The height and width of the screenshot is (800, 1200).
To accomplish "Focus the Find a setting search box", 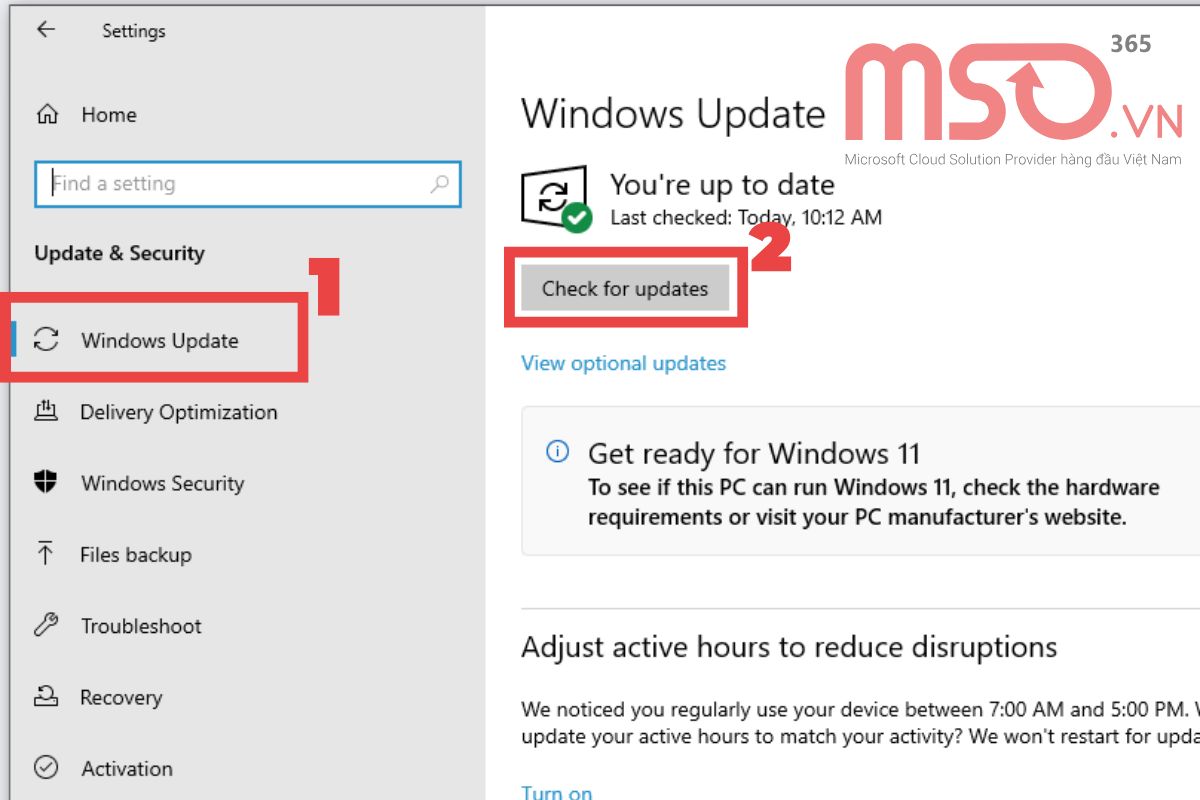I will coord(248,184).
